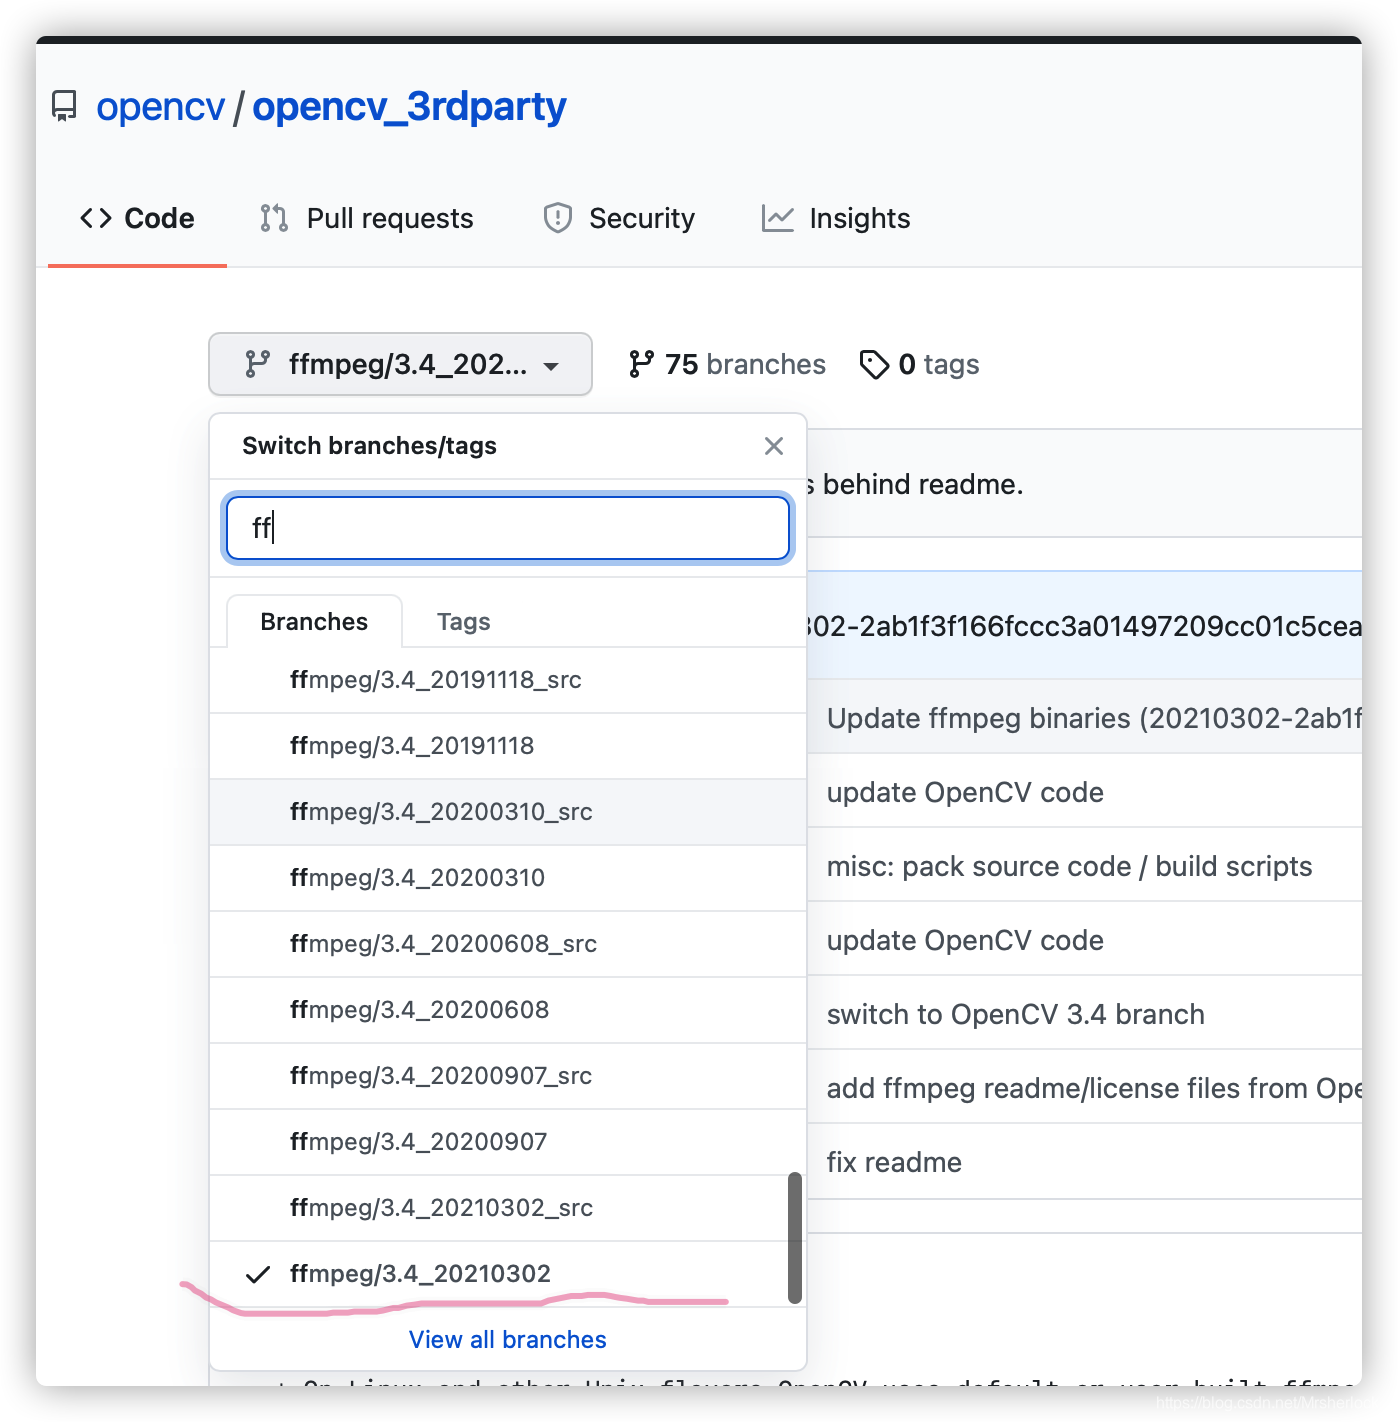The width and height of the screenshot is (1398, 1422).
Task: Choose branch ffmpeg/3.4_20200907
Action: pos(508,1142)
